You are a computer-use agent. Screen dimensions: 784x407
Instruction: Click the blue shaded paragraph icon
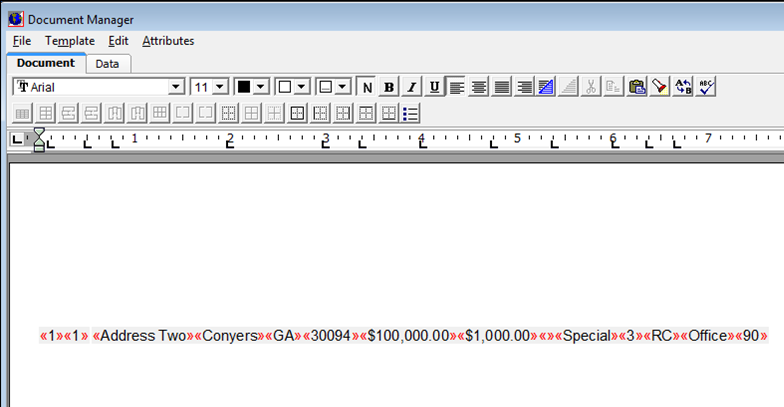click(546, 87)
